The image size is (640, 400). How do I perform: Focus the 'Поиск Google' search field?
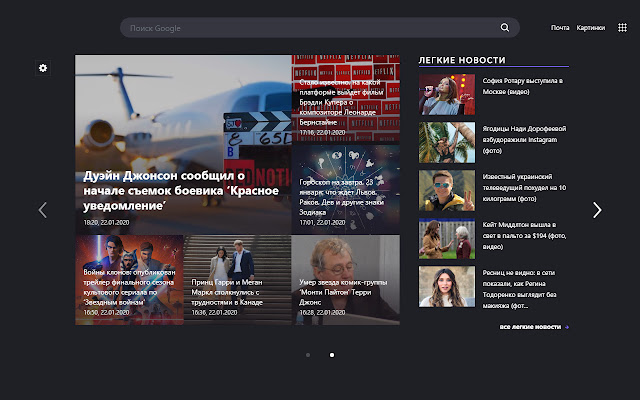click(x=320, y=28)
